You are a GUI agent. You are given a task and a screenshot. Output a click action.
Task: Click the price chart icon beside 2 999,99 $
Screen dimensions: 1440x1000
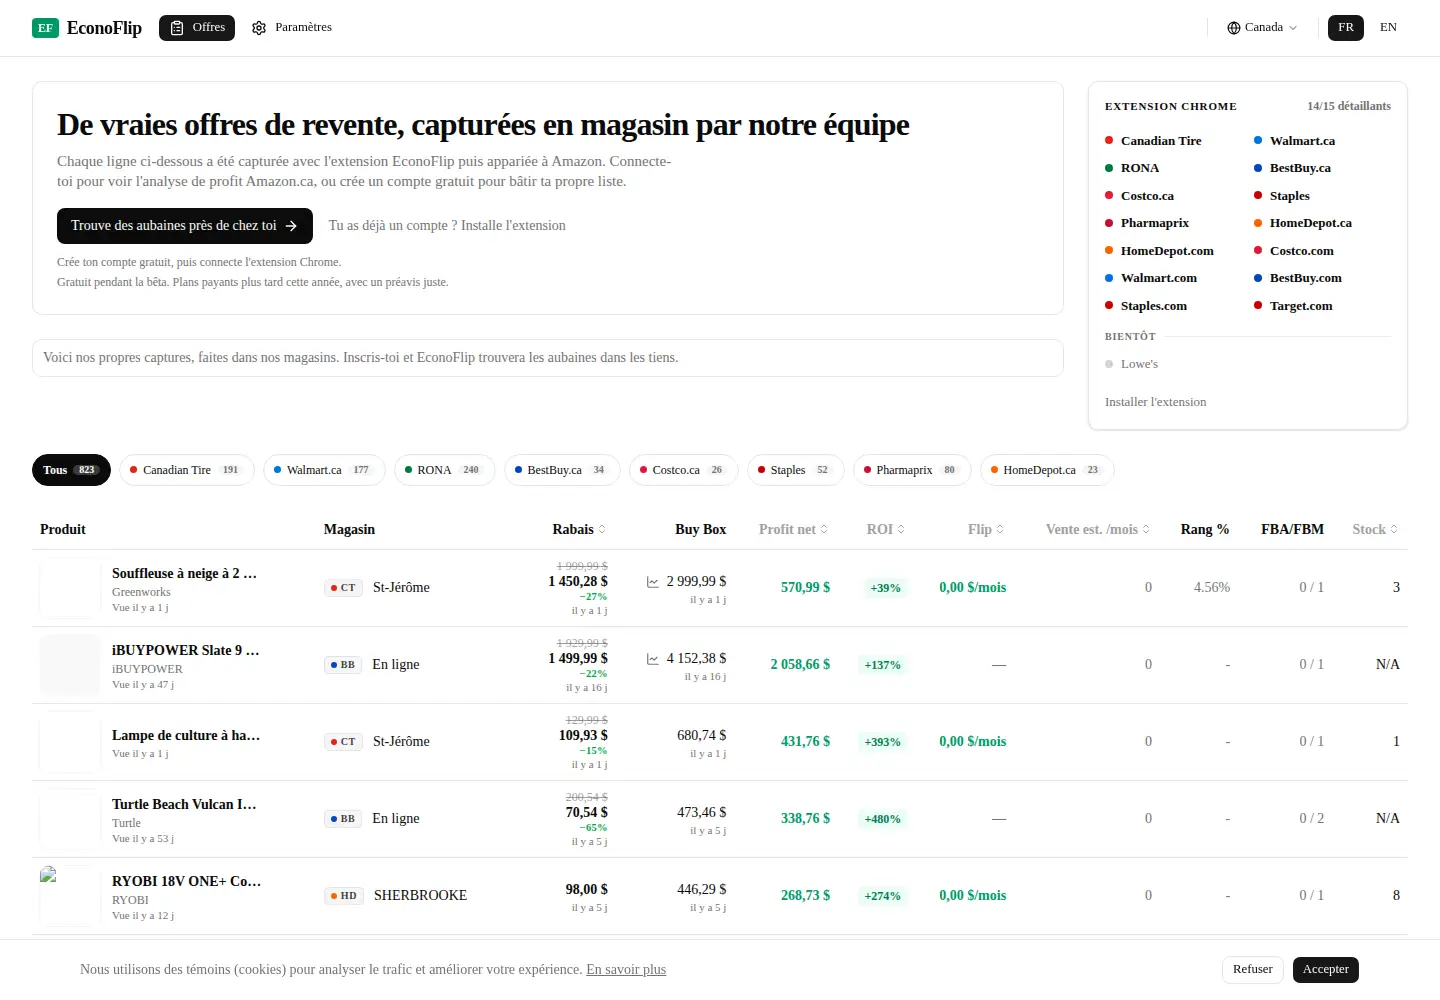point(653,581)
